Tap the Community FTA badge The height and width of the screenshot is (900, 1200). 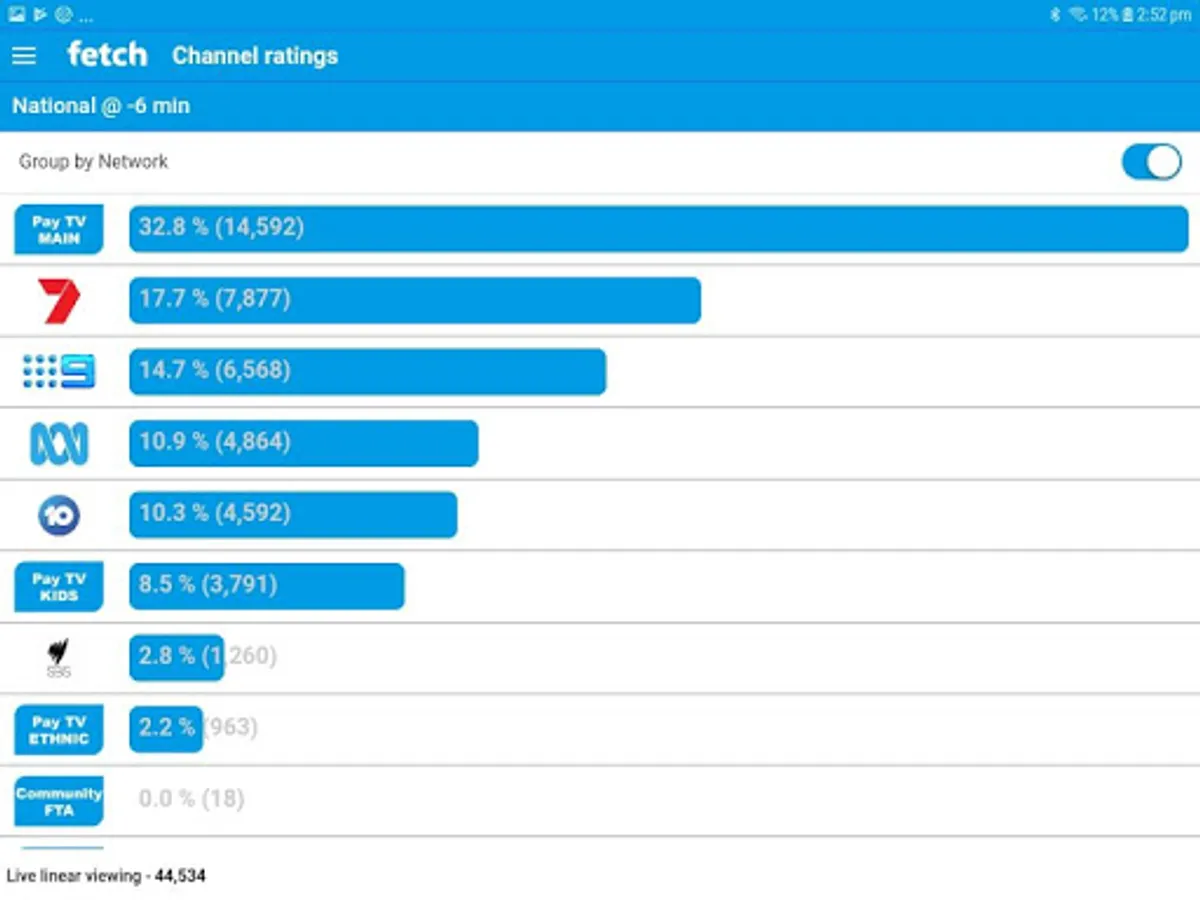(x=59, y=801)
